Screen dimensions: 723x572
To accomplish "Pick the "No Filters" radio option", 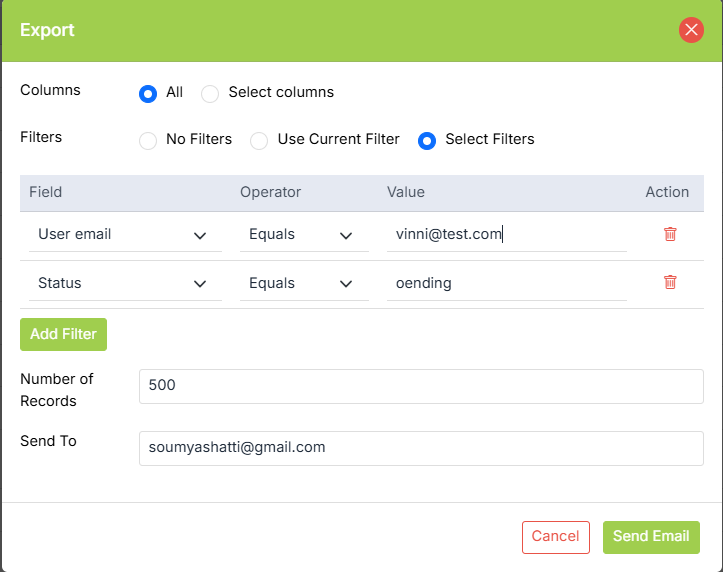I will click(148, 140).
